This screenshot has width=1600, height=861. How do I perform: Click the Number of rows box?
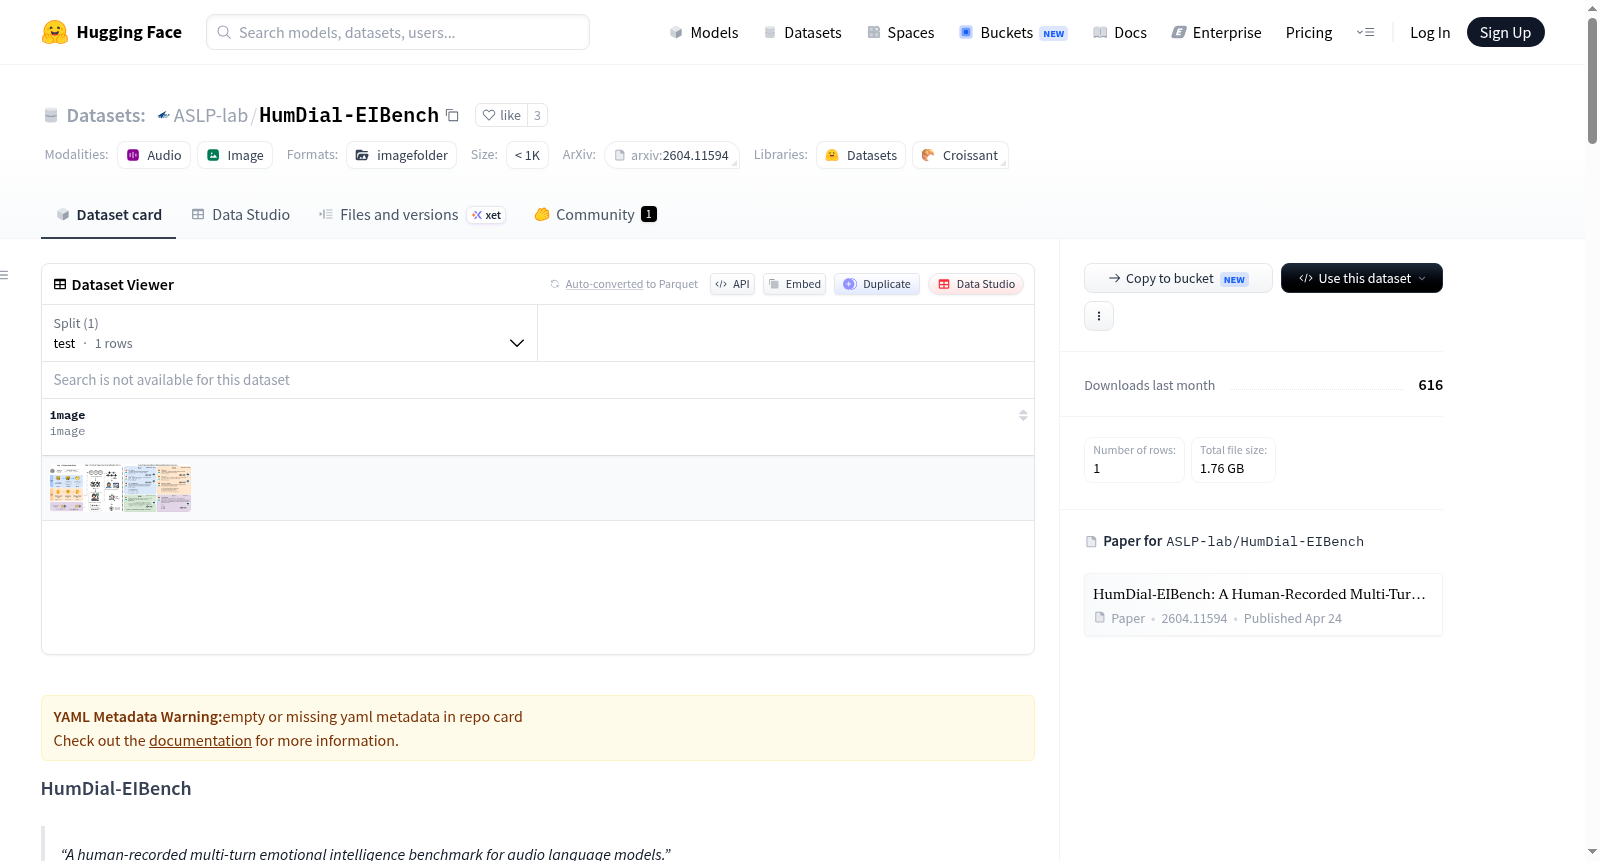click(x=1134, y=460)
